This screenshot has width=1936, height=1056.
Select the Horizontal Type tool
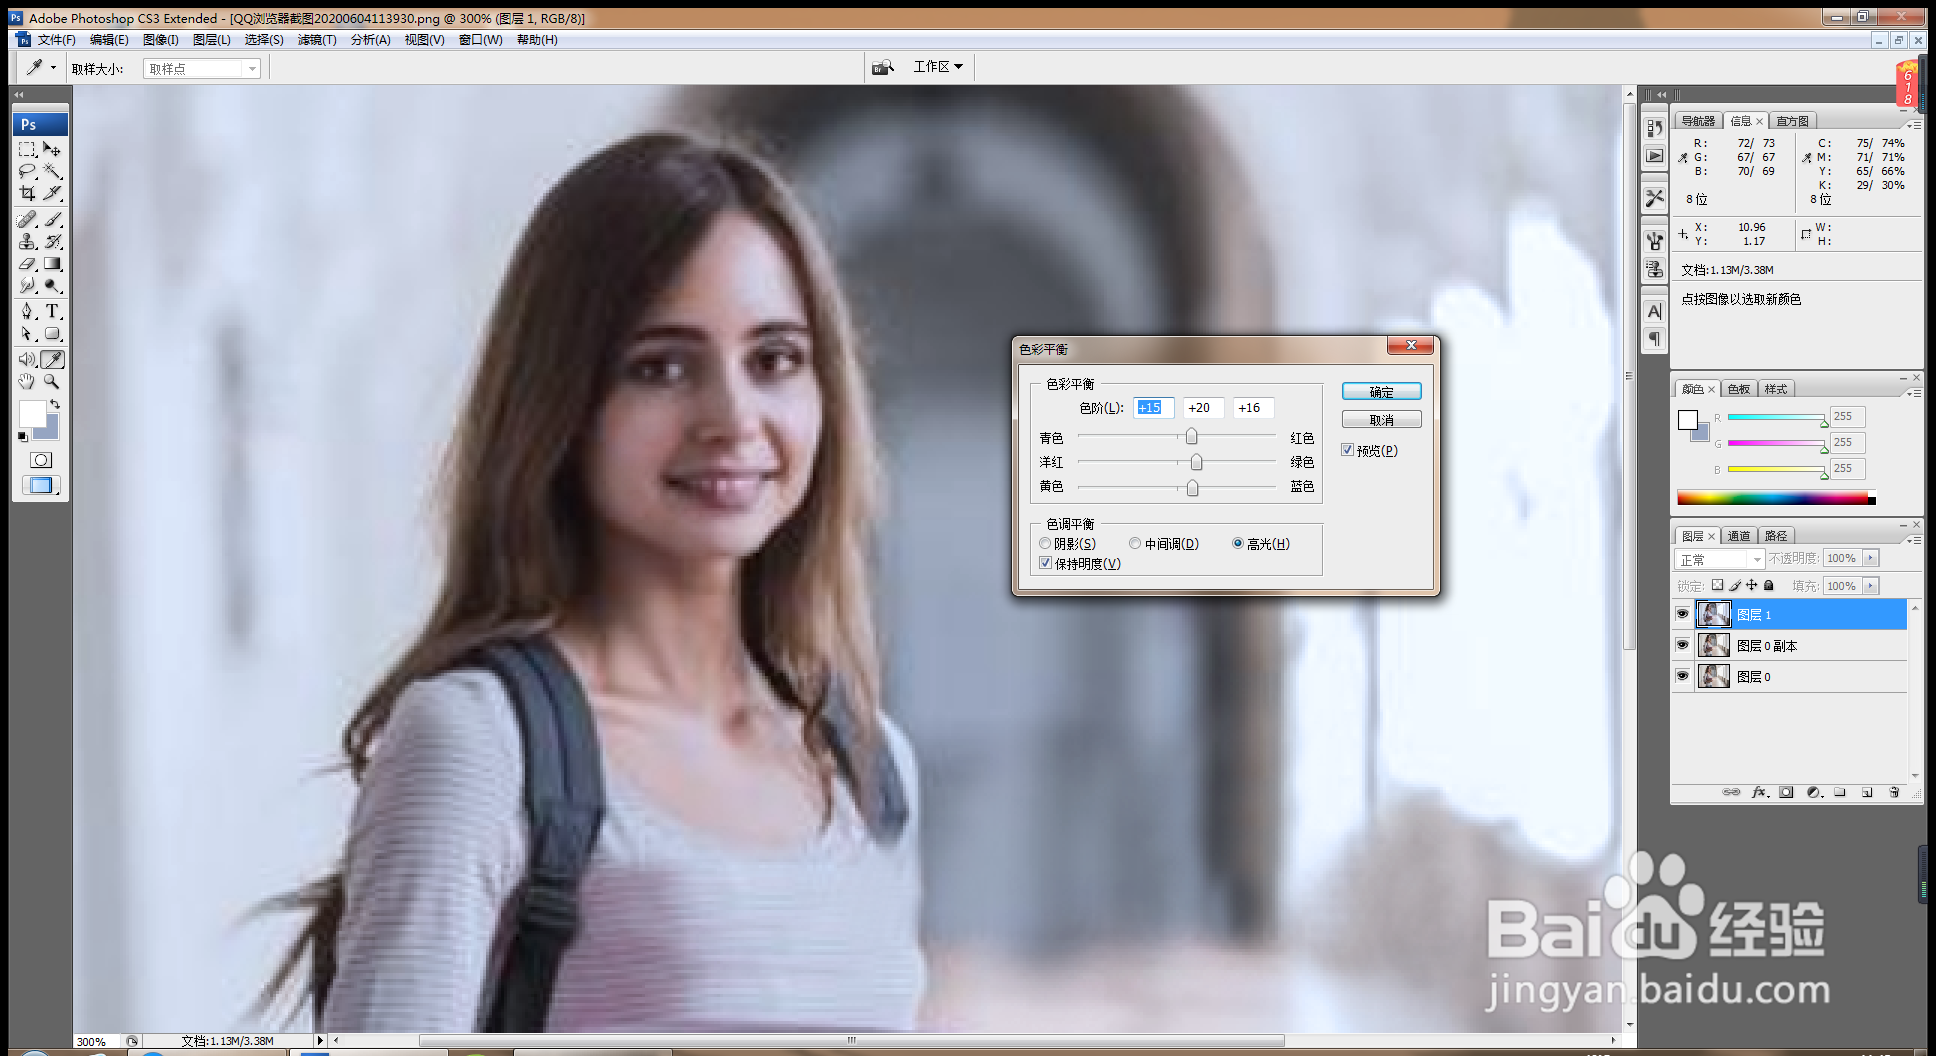52,312
